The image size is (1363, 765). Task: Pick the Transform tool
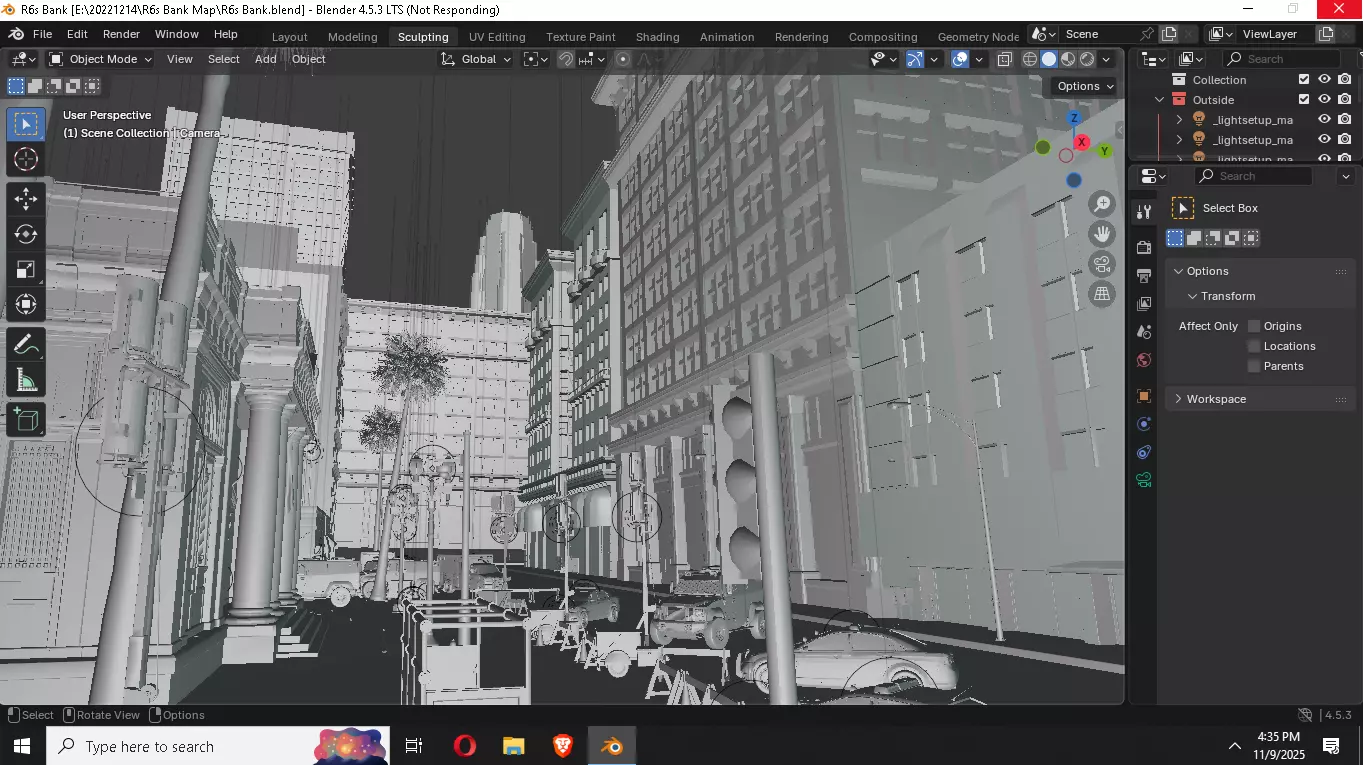pos(26,304)
